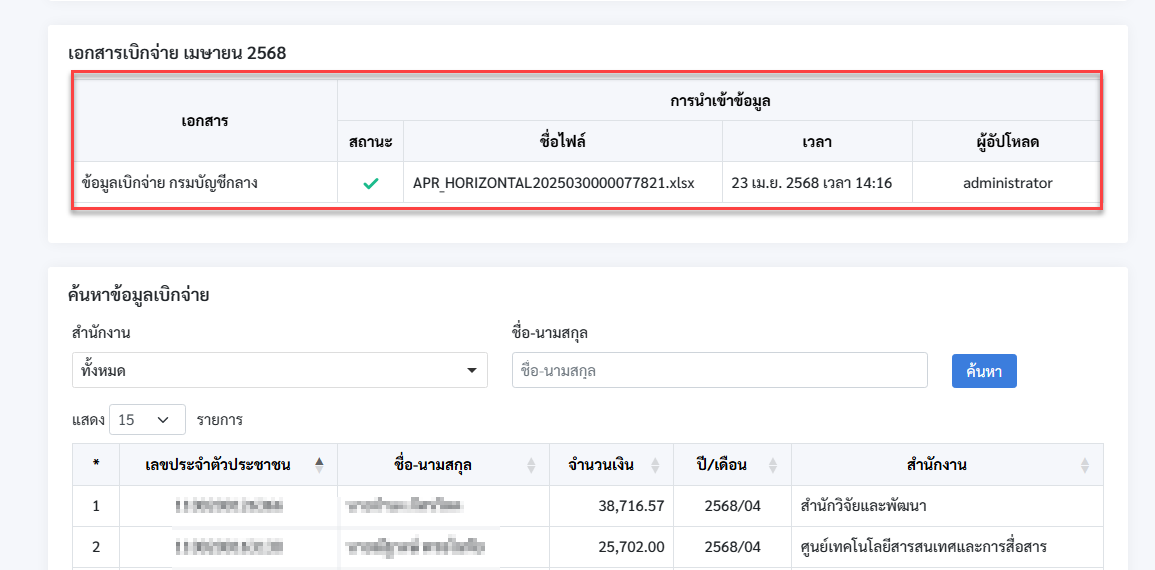Image resolution: width=1155 pixels, height=570 pixels.
Task: Click the ผู้อัปโหลด column header
Action: (x=1007, y=141)
